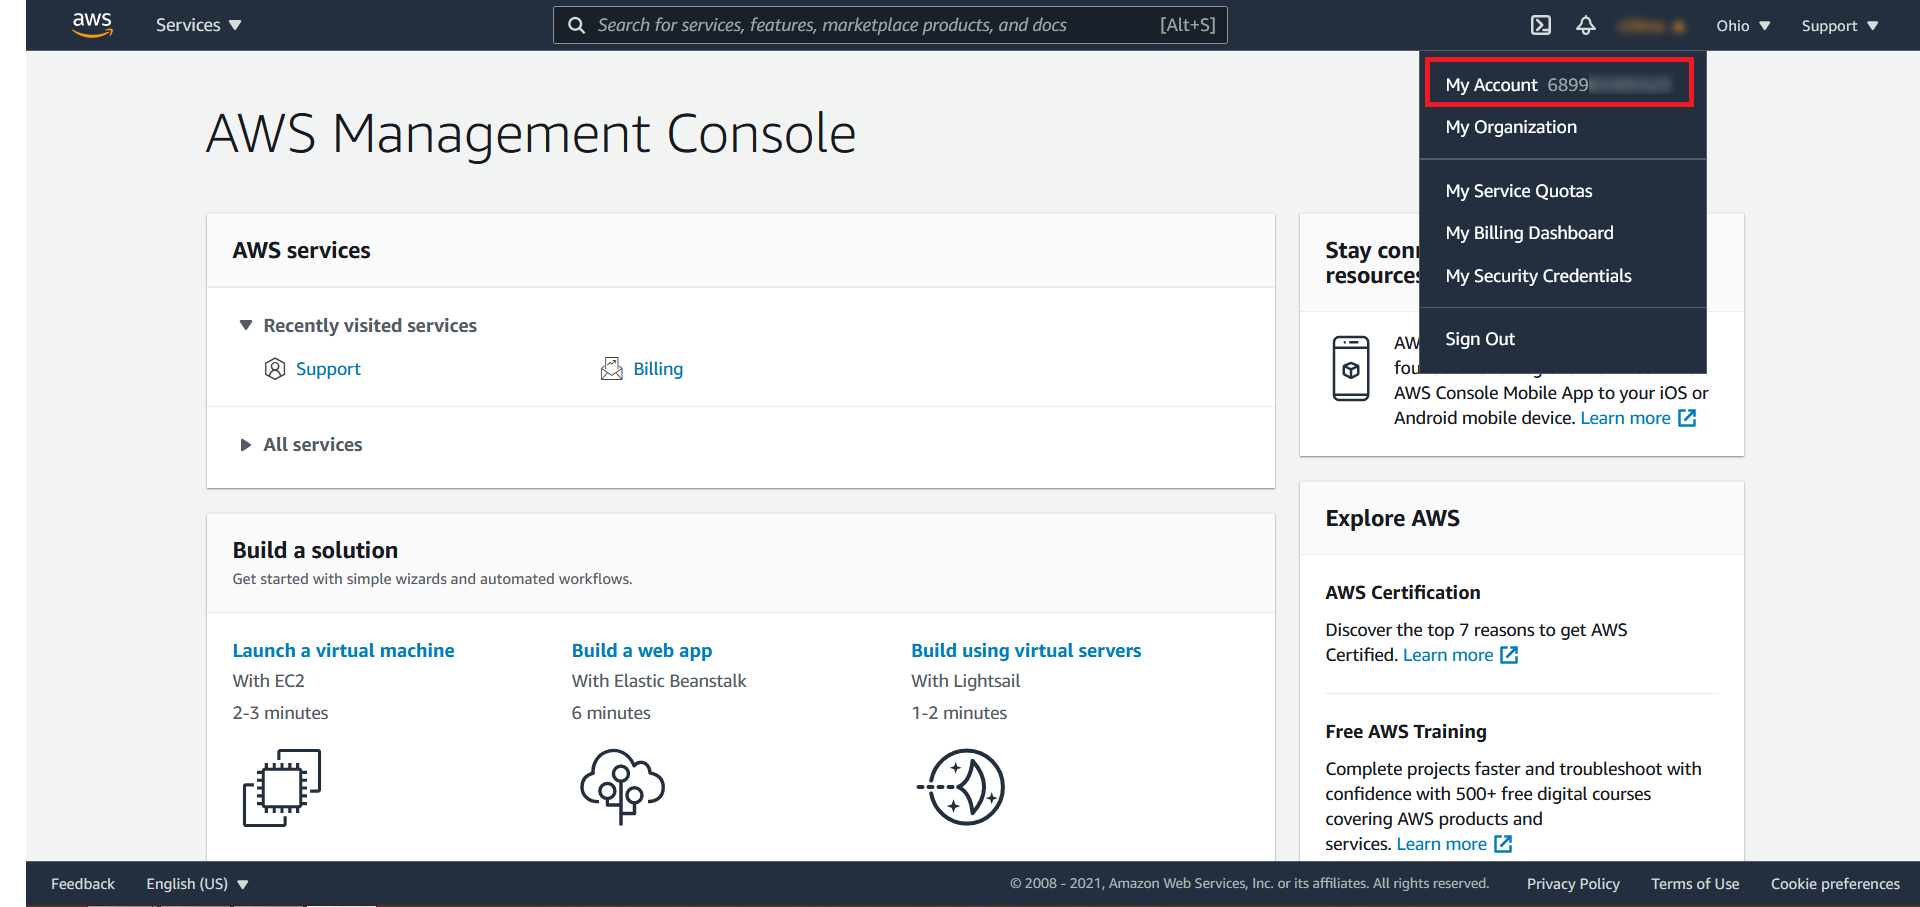Screen dimensions: 1920x907
Task: Click the AWS Management Console heading
Action: (531, 134)
